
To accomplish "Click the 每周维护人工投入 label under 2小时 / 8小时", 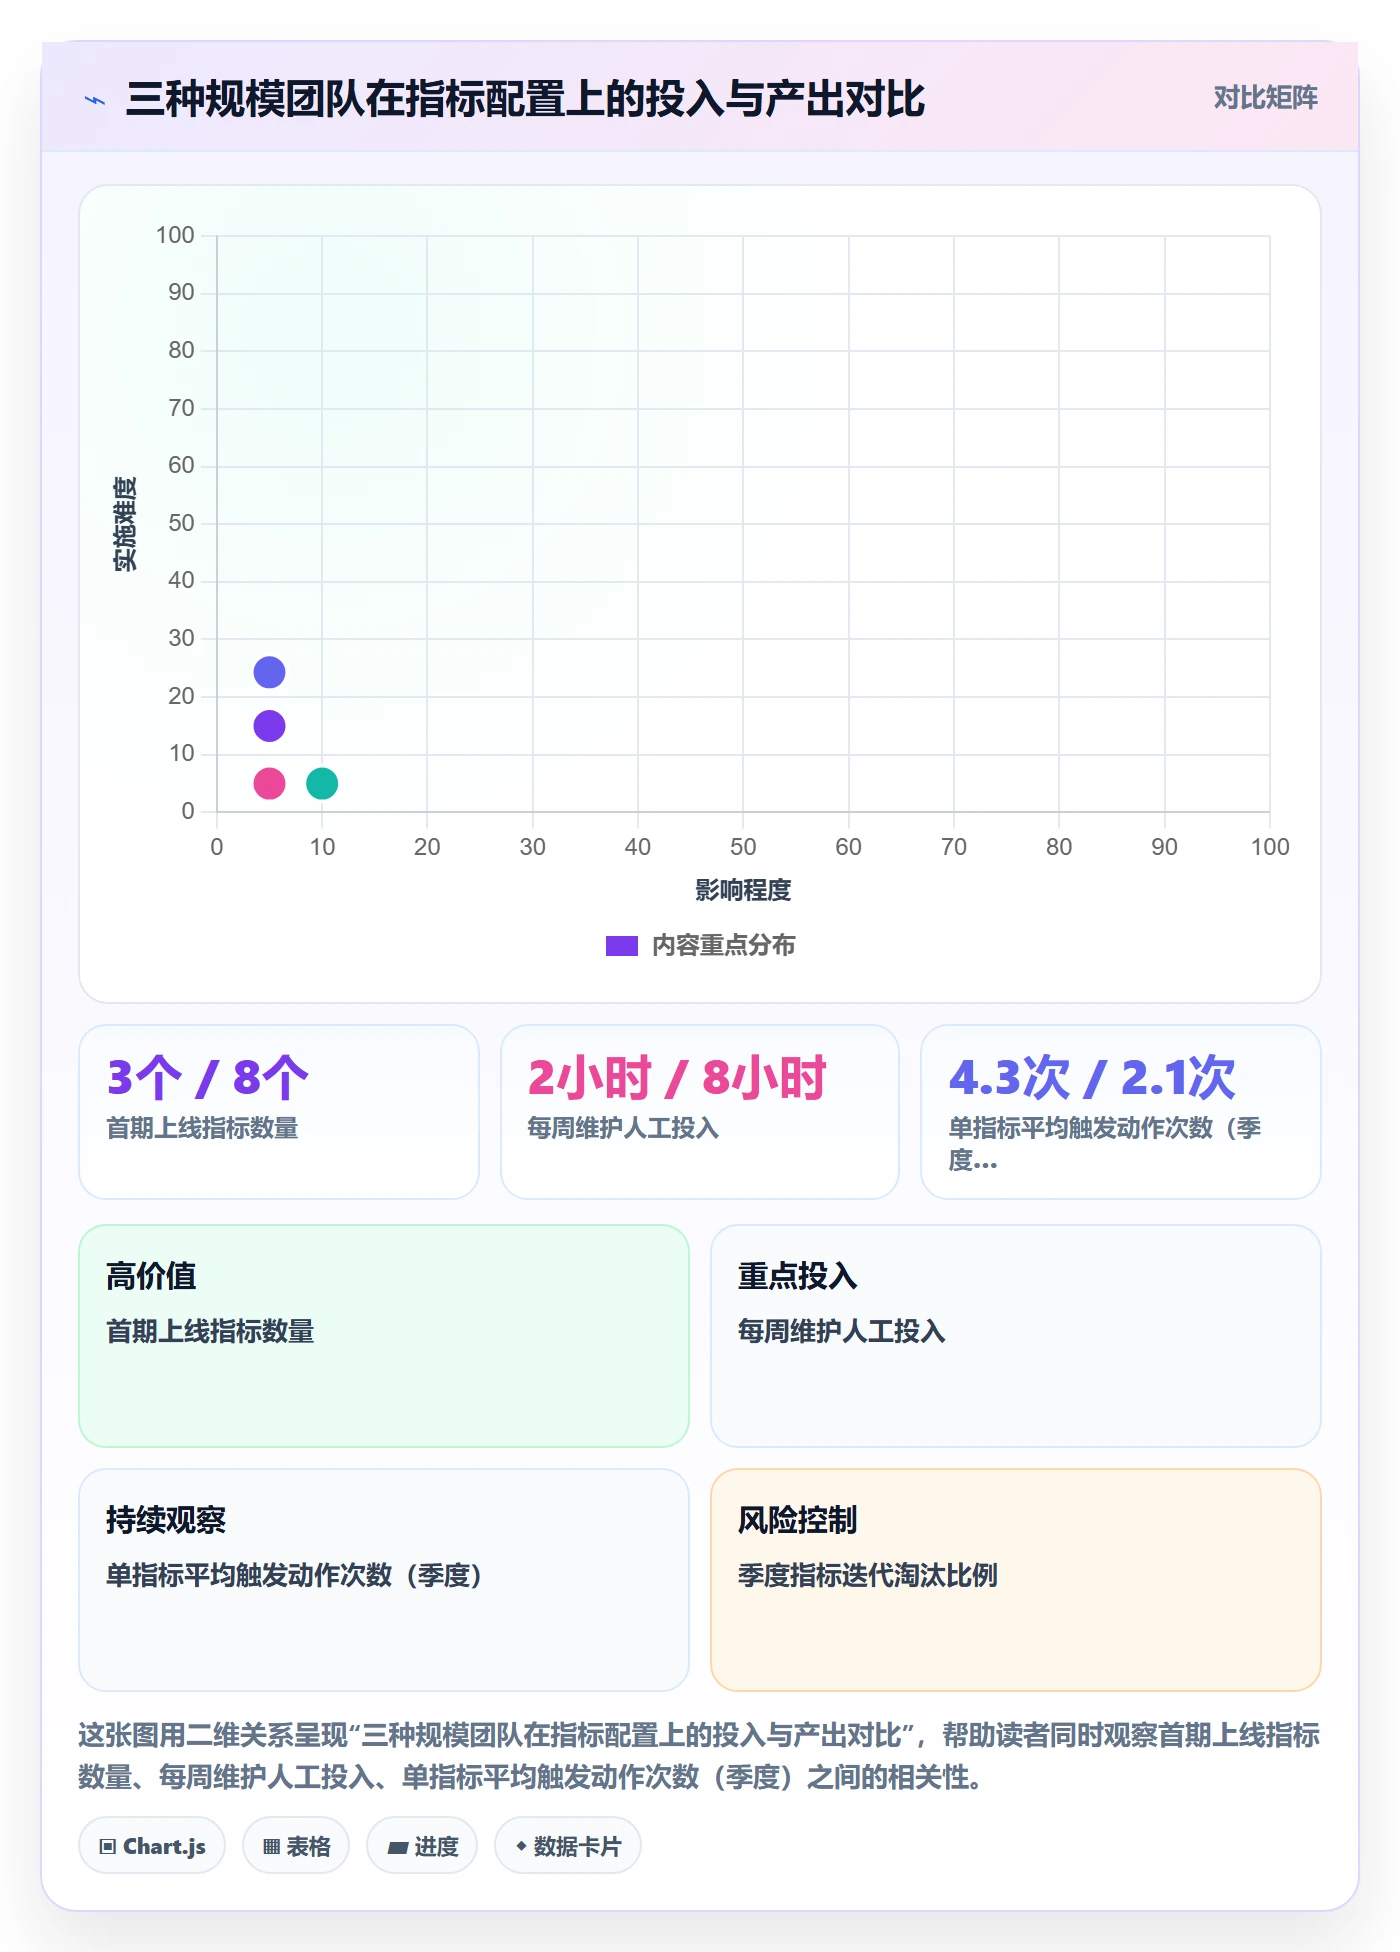I will pos(623,1128).
